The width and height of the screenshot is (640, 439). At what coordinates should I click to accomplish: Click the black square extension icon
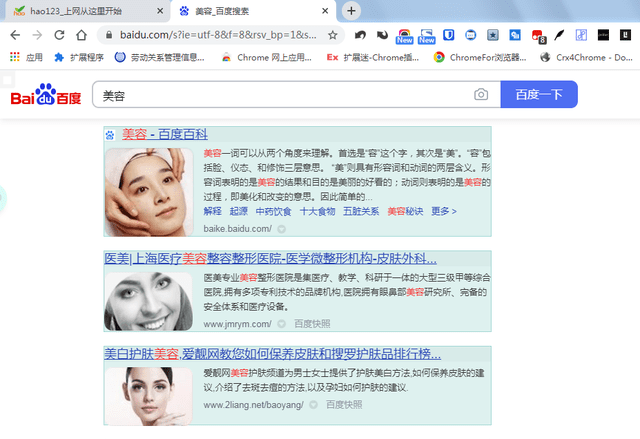click(x=603, y=35)
